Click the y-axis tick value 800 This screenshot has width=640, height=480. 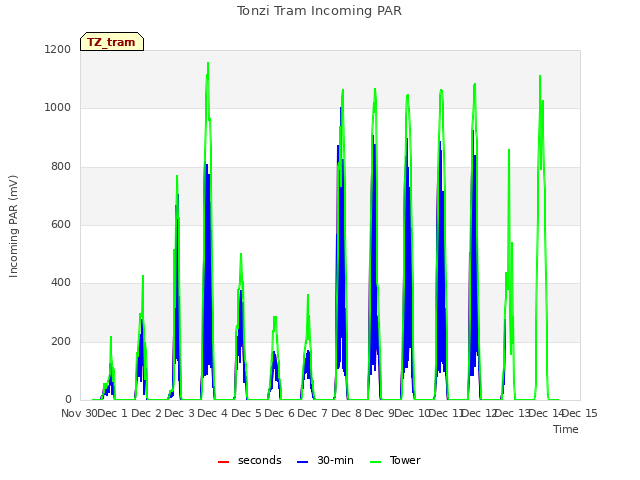click(61, 167)
